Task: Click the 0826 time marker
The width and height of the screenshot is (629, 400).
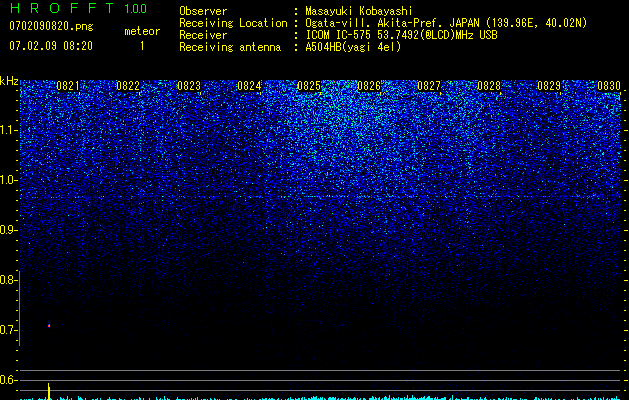Action: (x=369, y=86)
